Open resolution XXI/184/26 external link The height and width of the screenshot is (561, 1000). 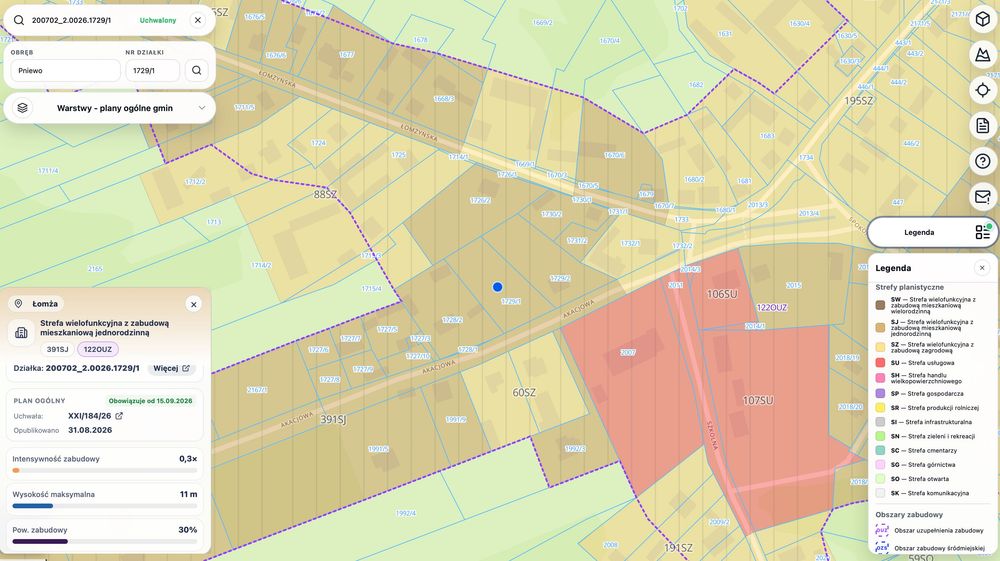pyautogui.click(x=119, y=416)
